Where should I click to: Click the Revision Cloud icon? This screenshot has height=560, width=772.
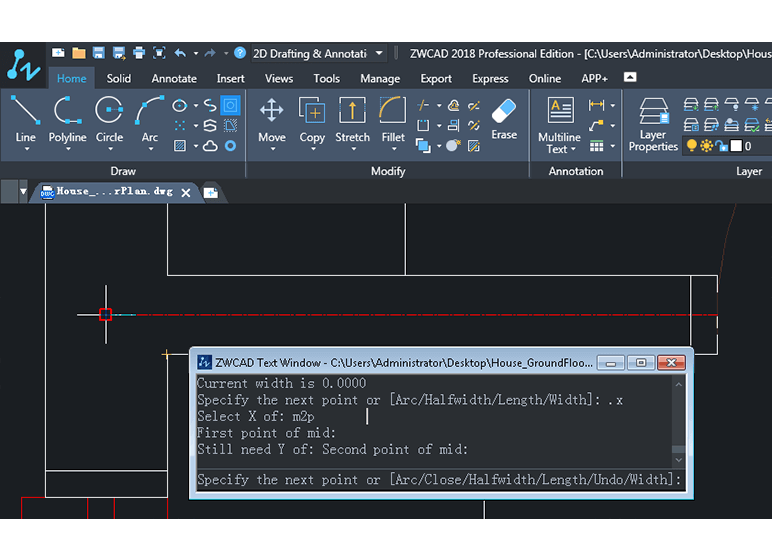210,146
